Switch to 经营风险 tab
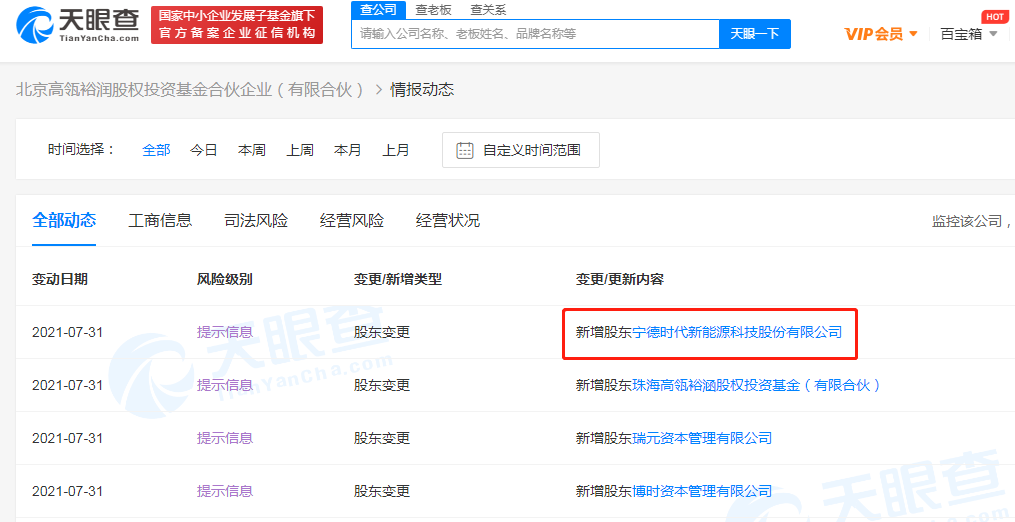The width and height of the screenshot is (1015, 522). [351, 220]
